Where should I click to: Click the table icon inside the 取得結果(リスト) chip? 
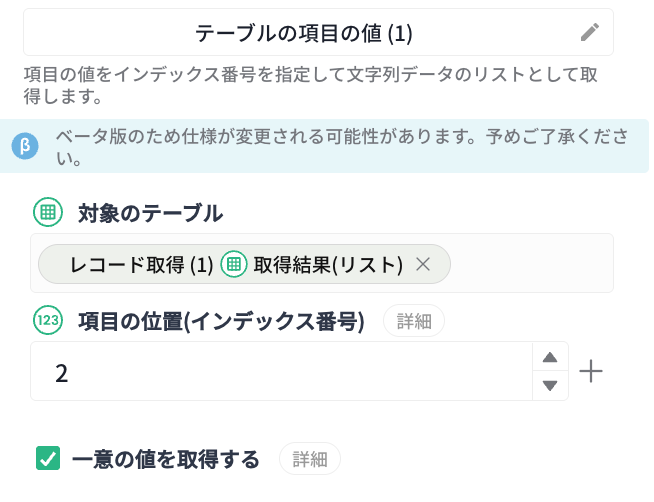point(233,264)
